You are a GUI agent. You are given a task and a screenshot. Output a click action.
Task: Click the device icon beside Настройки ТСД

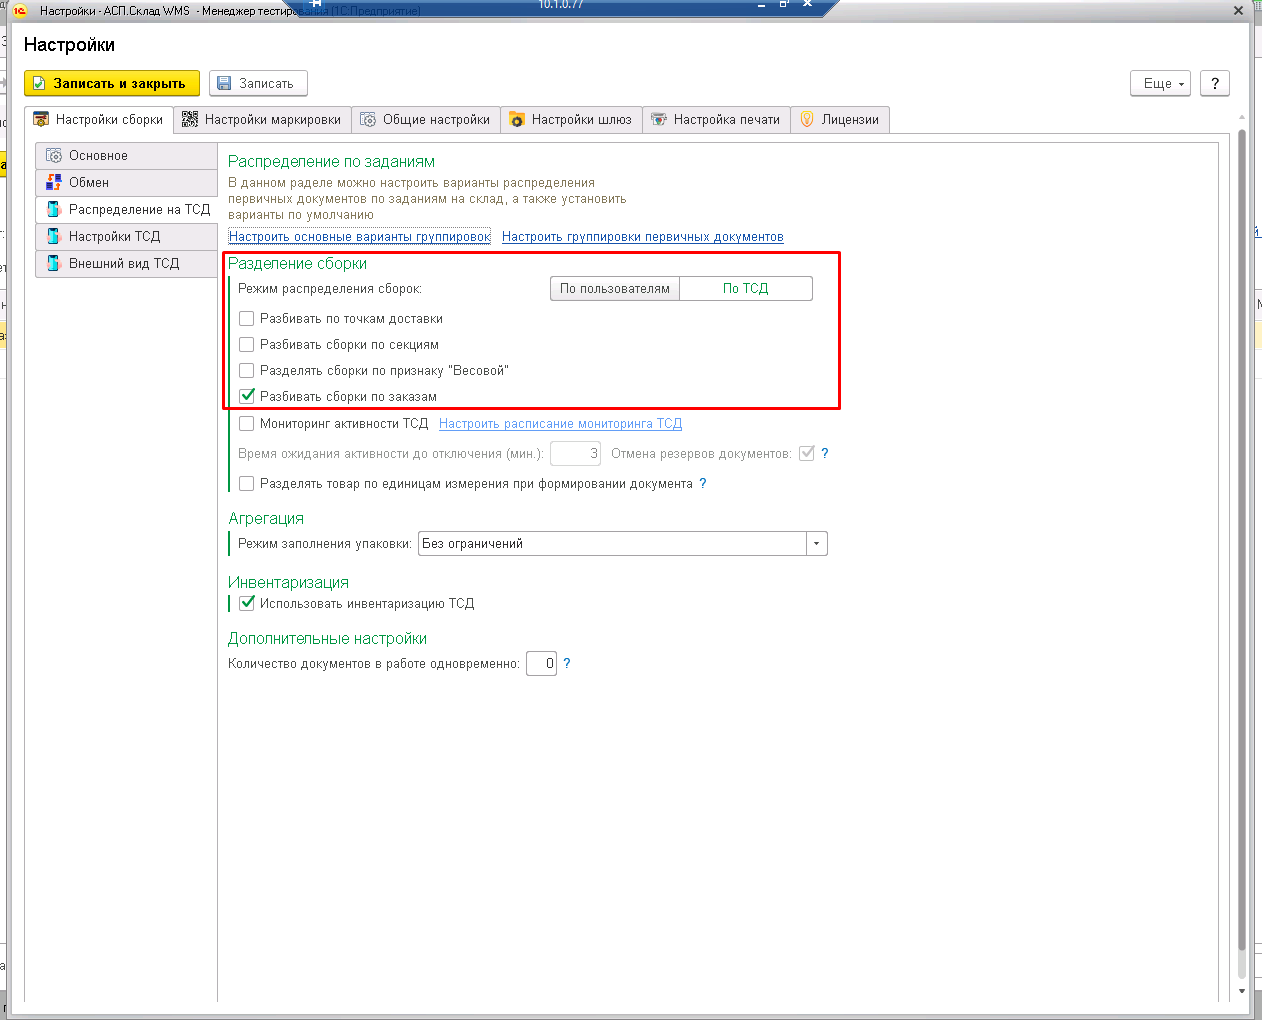click(x=54, y=237)
